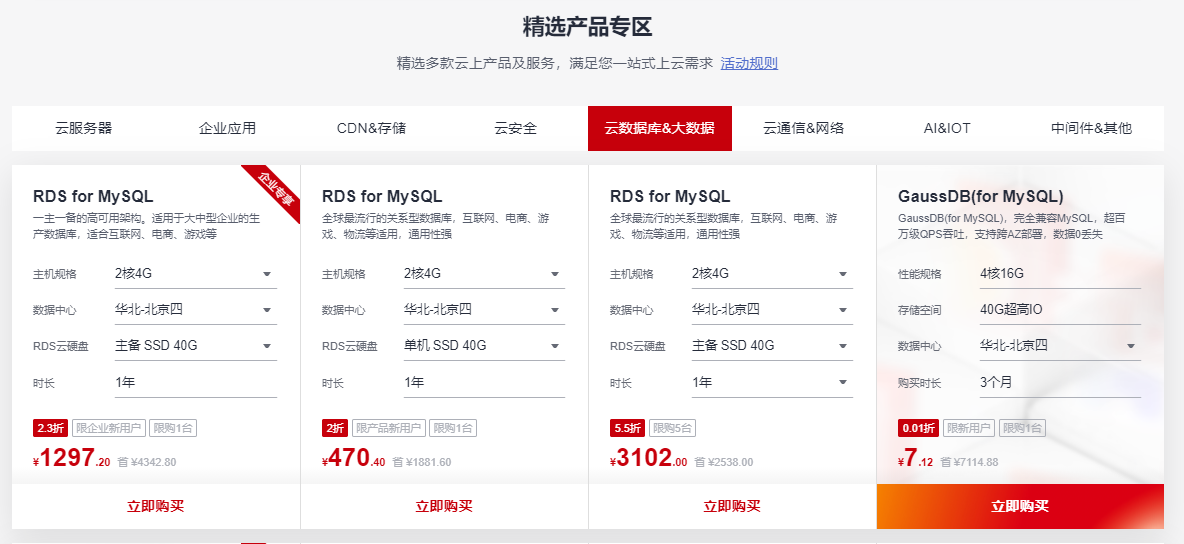Switch to the 云服务器 tab

84,128
